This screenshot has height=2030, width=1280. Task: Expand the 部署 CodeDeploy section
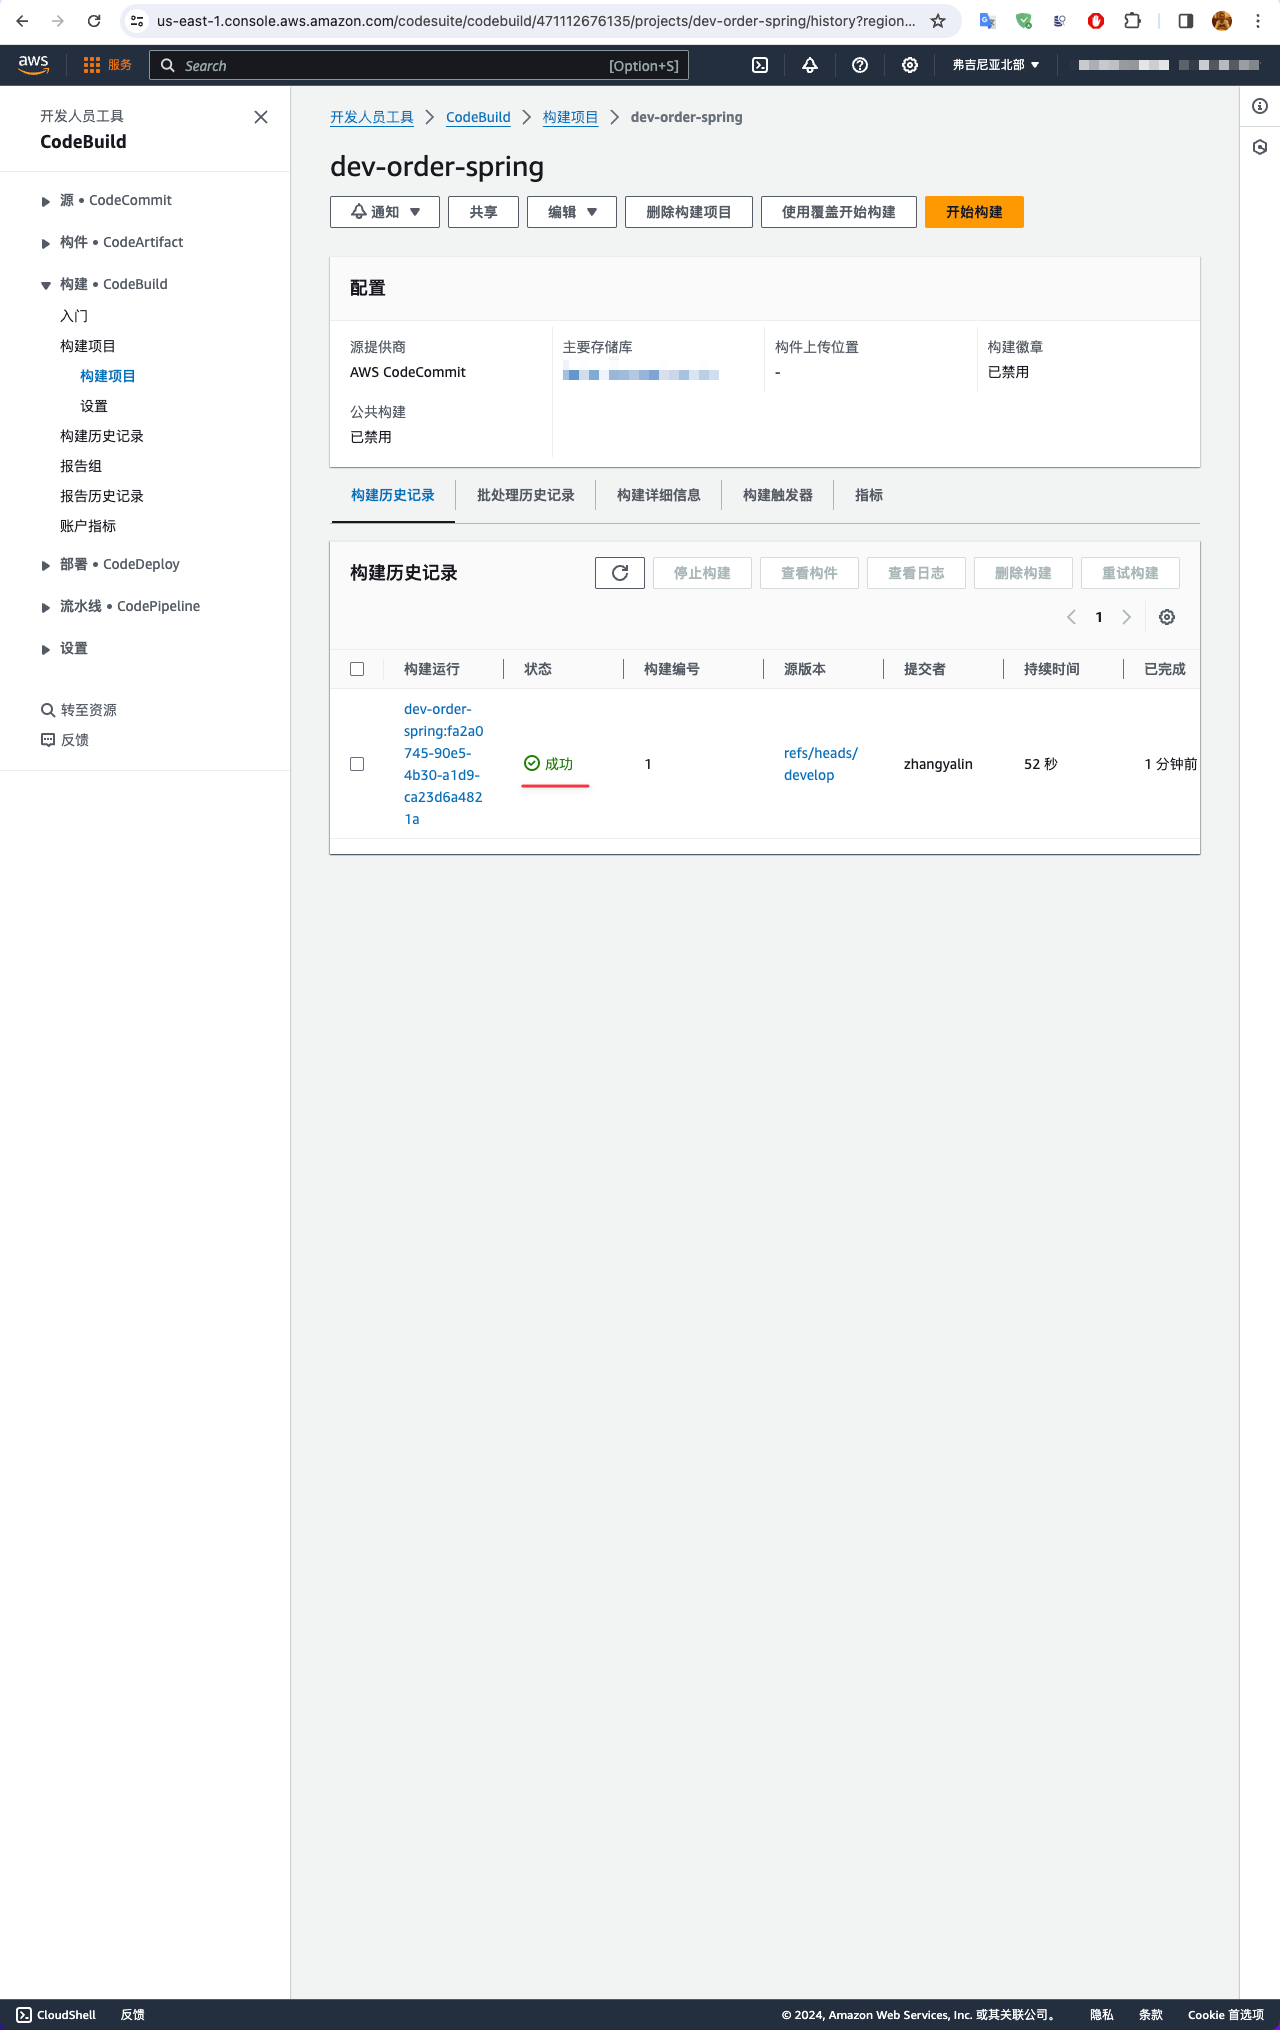coord(46,565)
